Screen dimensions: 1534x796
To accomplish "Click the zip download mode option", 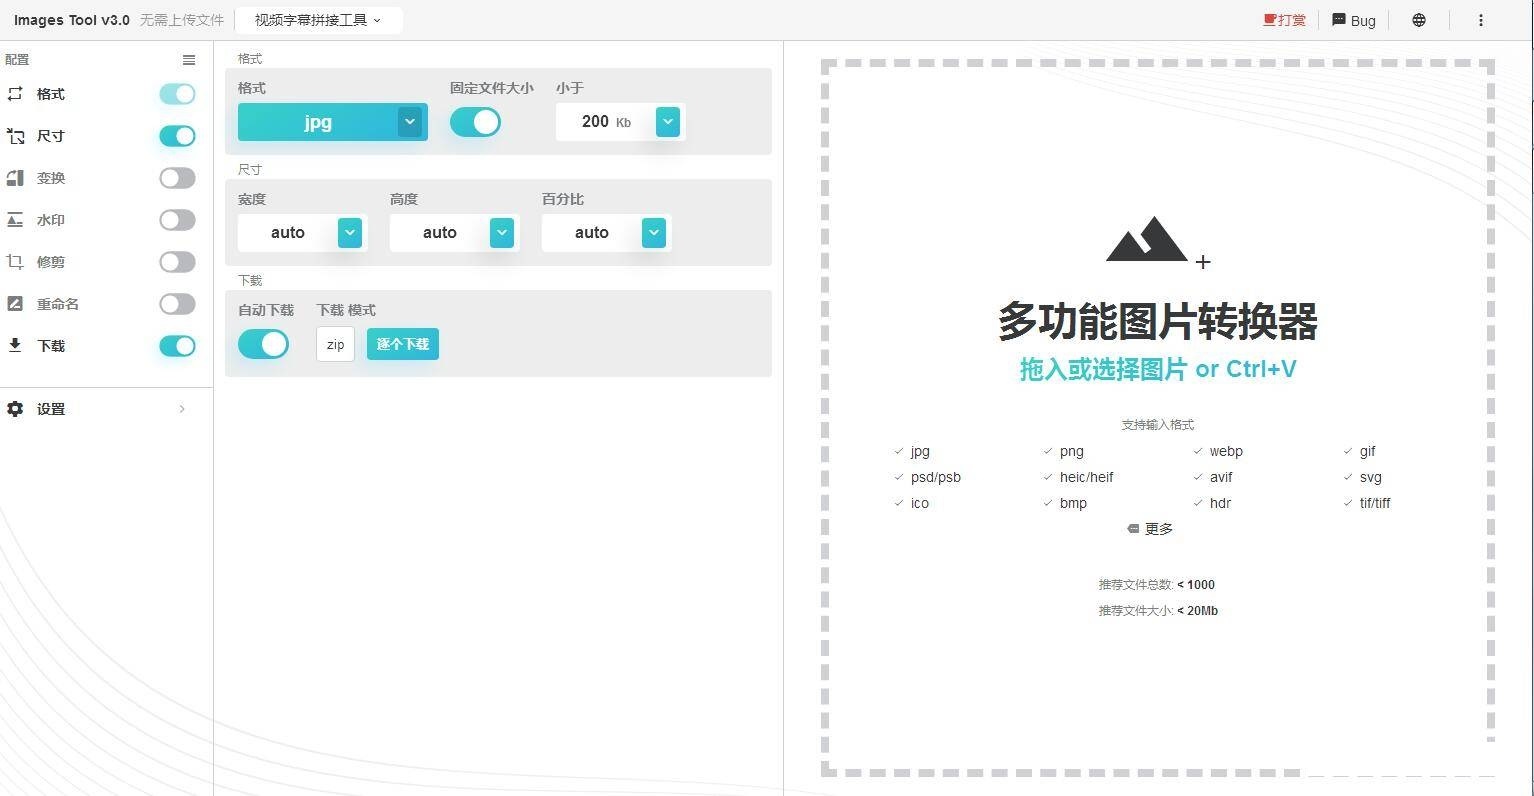I will click(334, 343).
